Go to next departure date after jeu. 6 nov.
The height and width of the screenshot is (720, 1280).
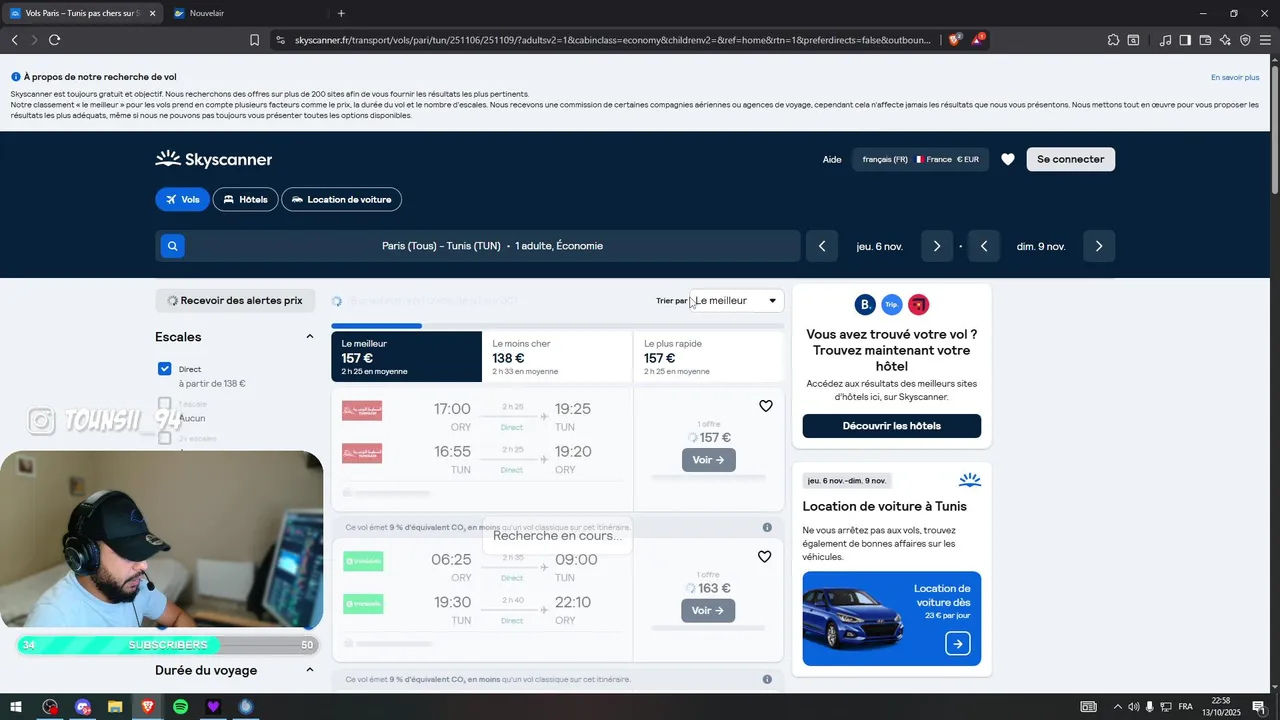(x=937, y=246)
